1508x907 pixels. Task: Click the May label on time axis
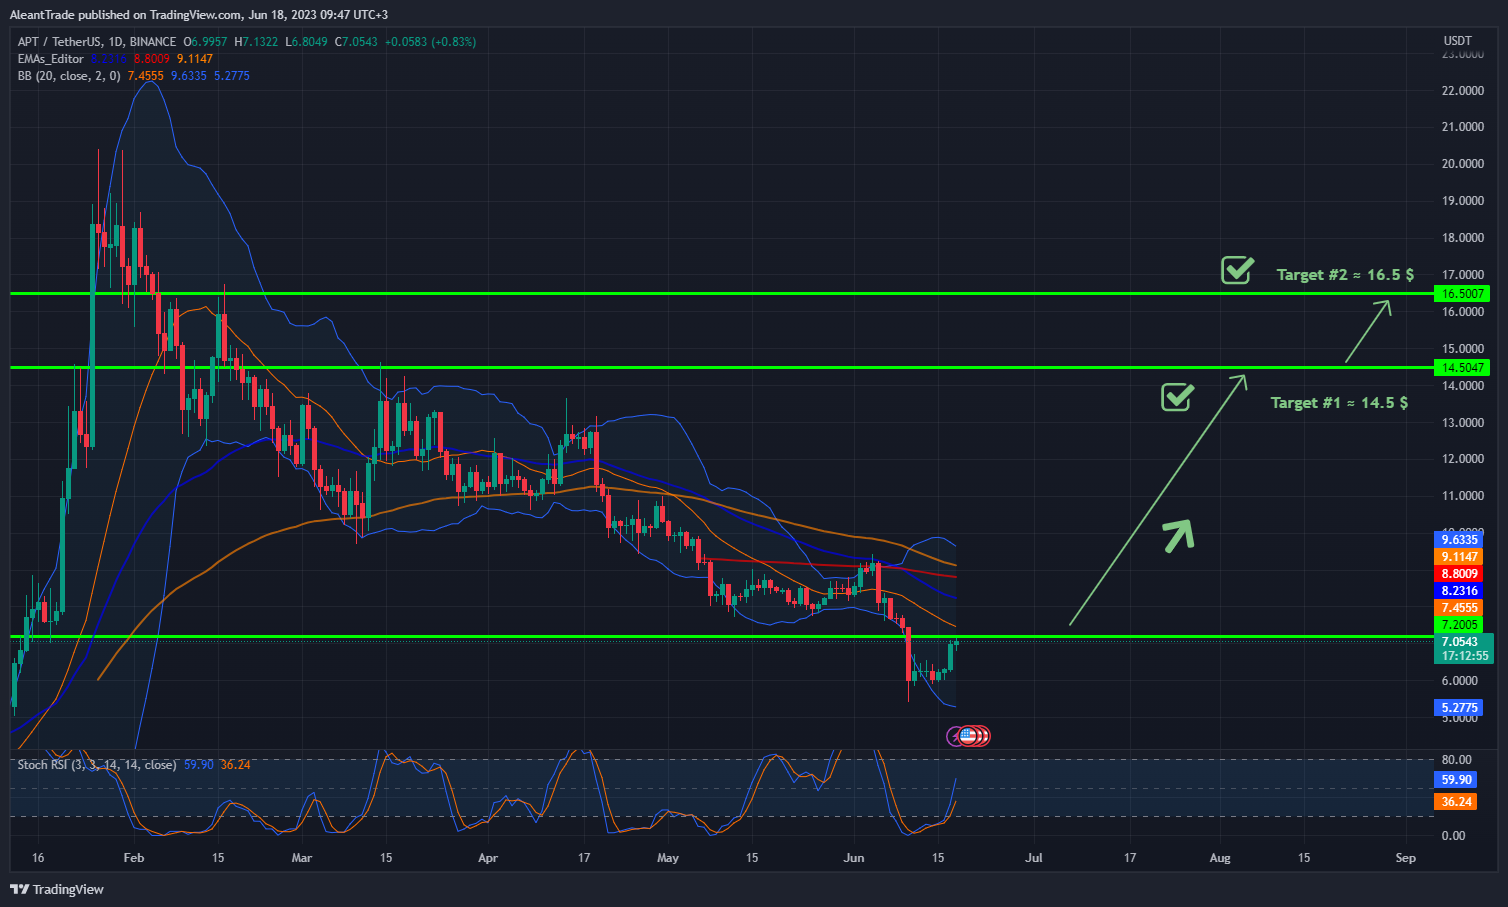tap(668, 858)
